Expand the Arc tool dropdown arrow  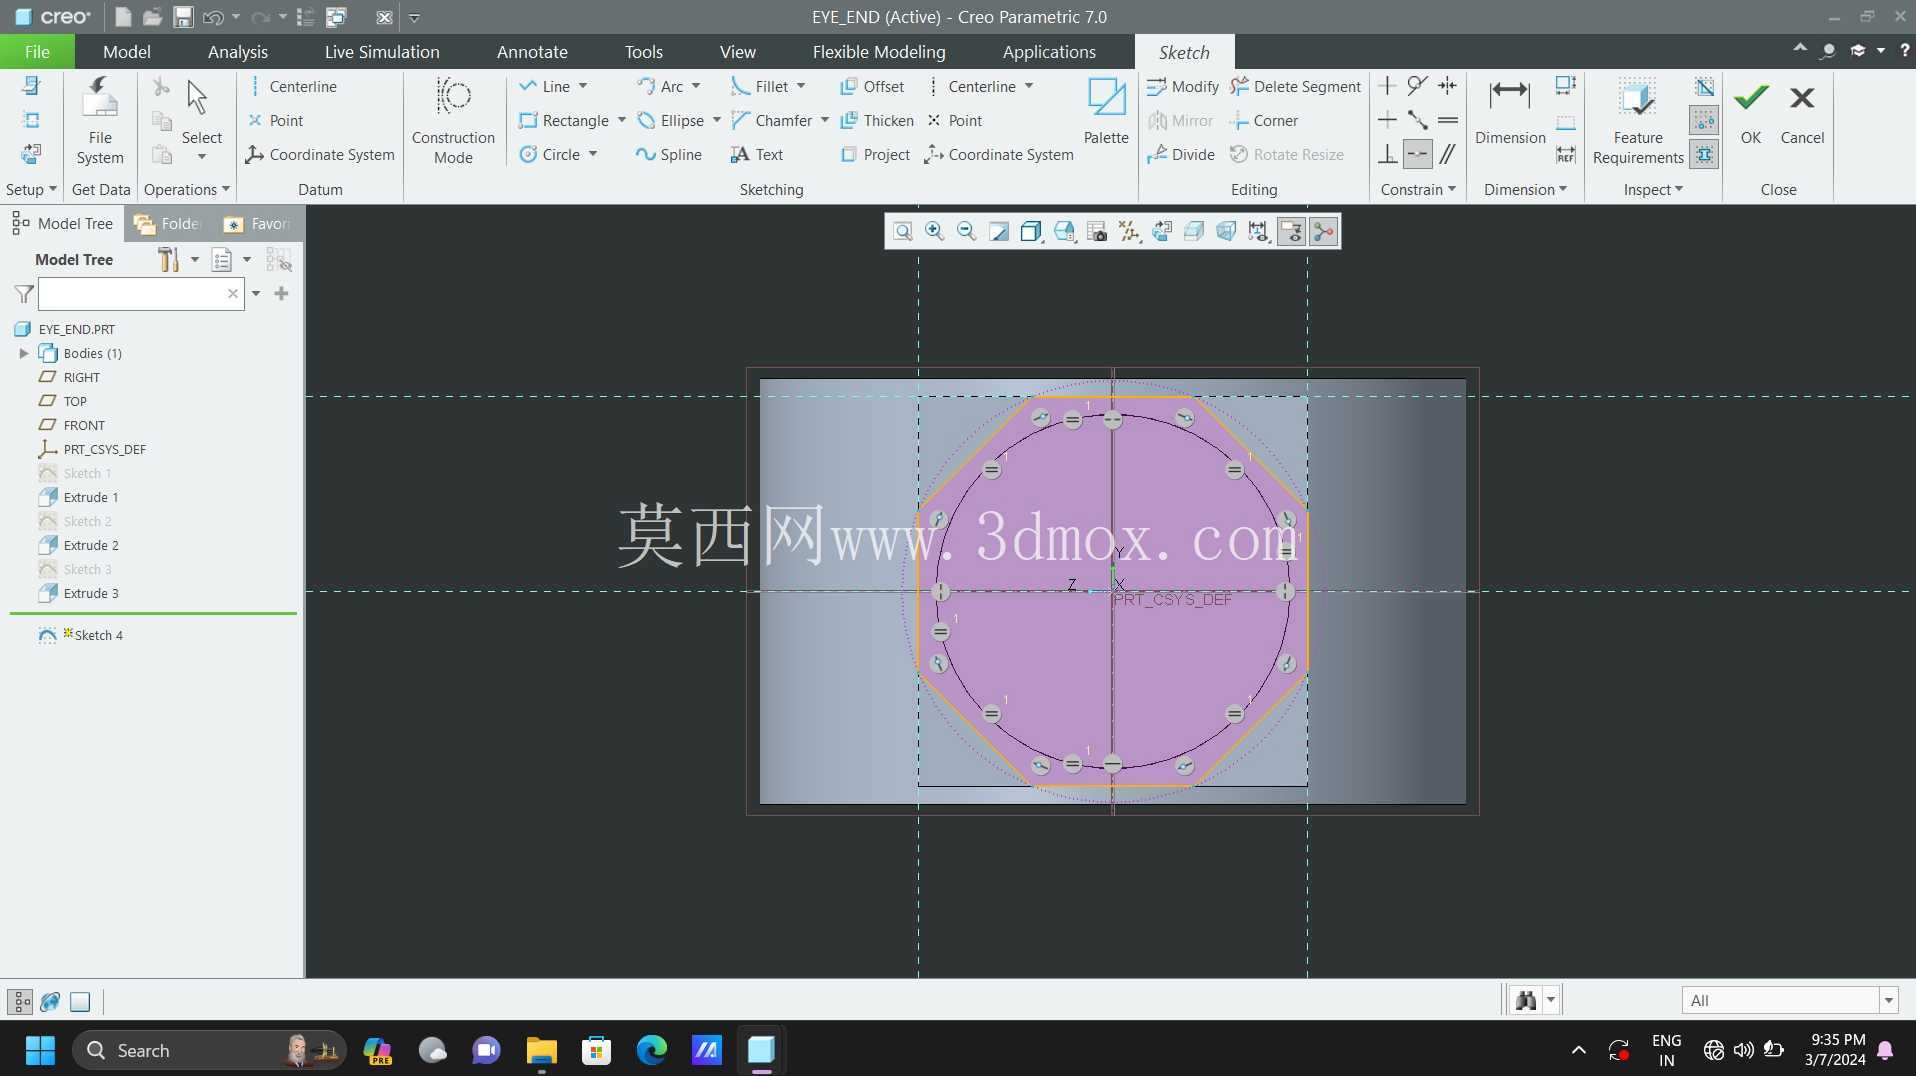(x=696, y=87)
